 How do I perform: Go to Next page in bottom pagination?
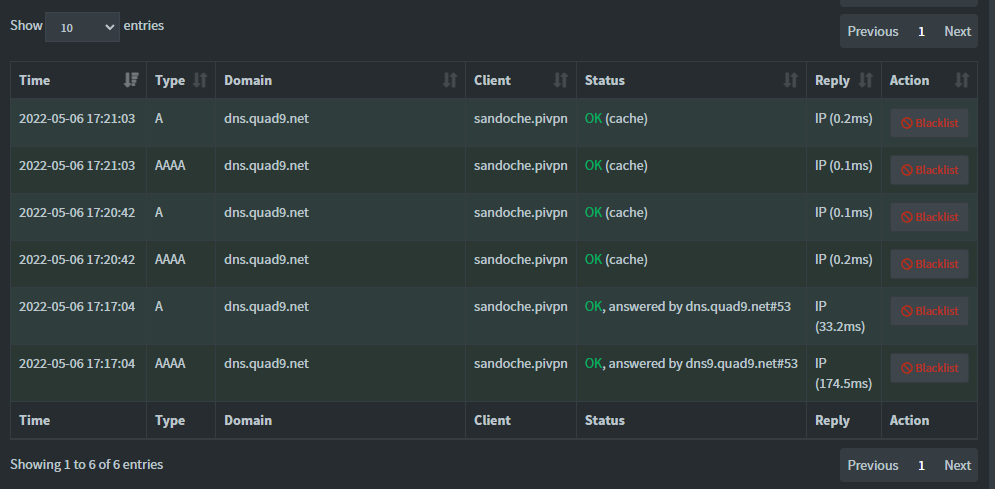pyautogui.click(x=957, y=465)
